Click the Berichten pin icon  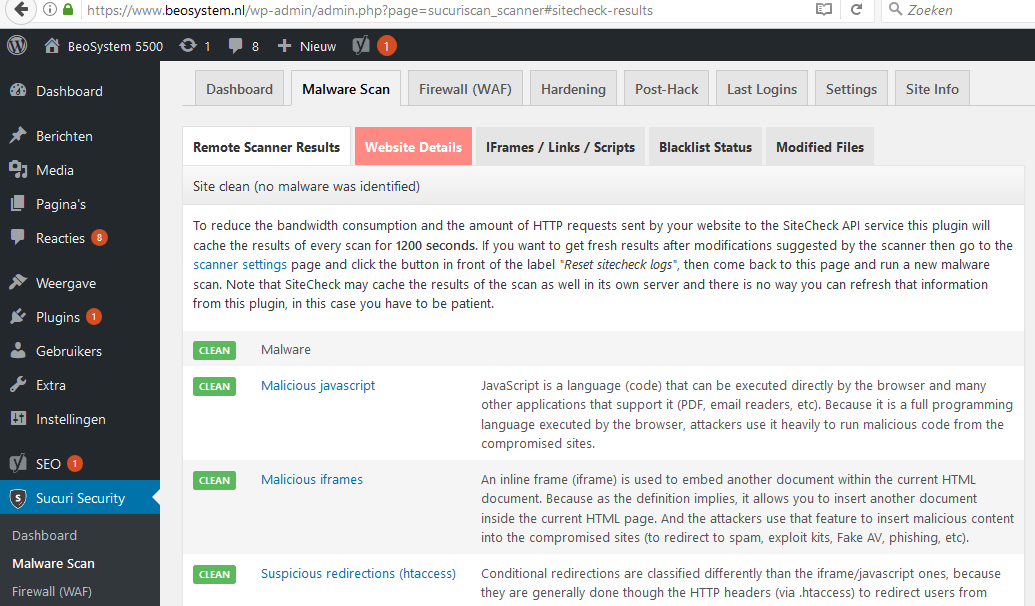pyautogui.click(x=18, y=135)
